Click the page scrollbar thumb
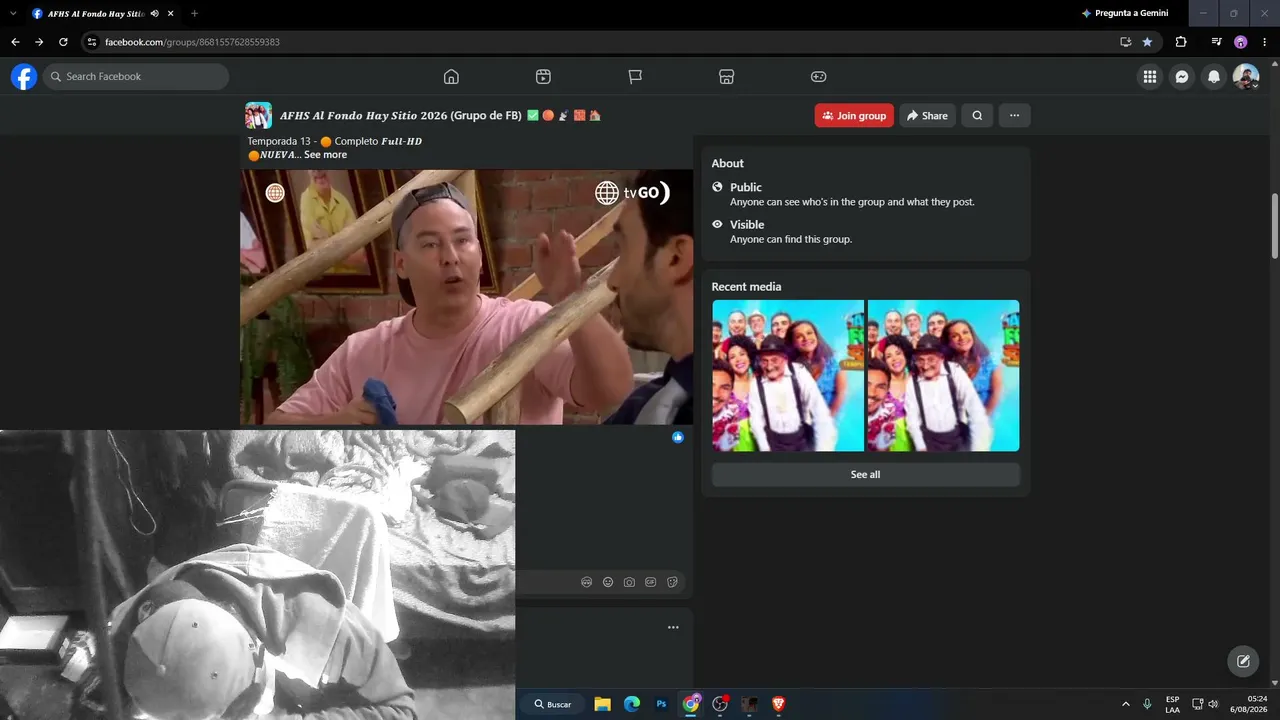1280x720 pixels. 1275,224
